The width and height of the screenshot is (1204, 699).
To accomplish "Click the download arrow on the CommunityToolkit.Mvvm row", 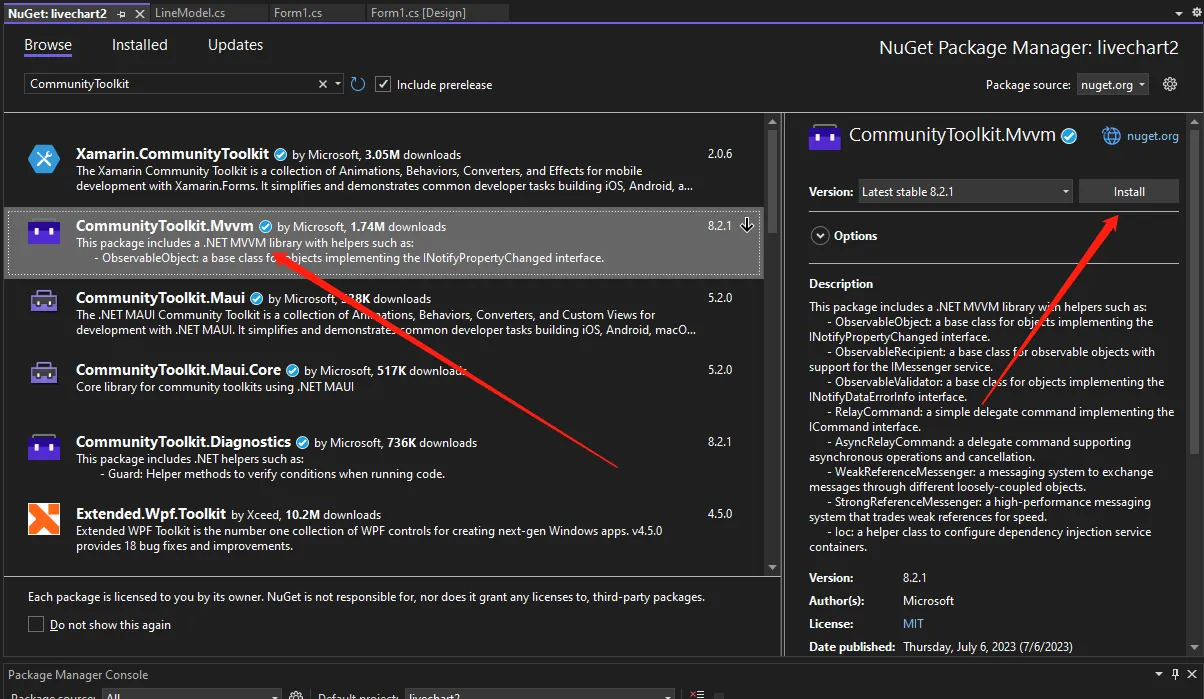I will [x=746, y=226].
